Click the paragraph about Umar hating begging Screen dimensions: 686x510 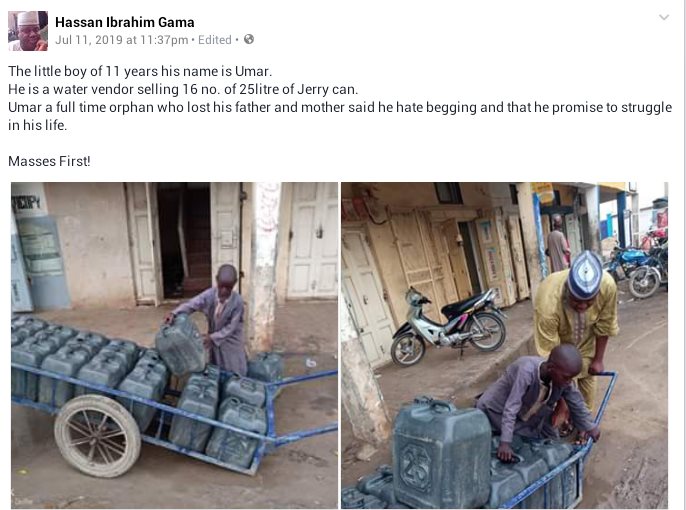tap(340, 116)
